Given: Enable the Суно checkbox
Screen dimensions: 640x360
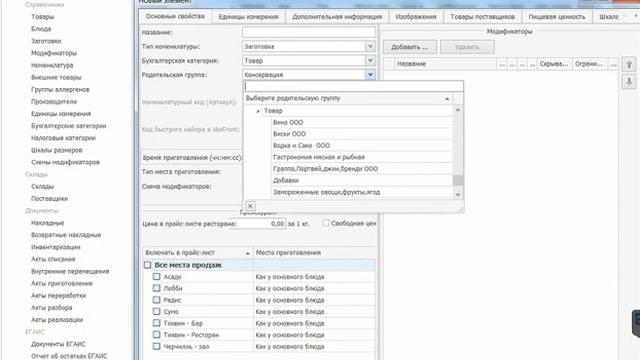Looking at the screenshot, I should (156, 311).
